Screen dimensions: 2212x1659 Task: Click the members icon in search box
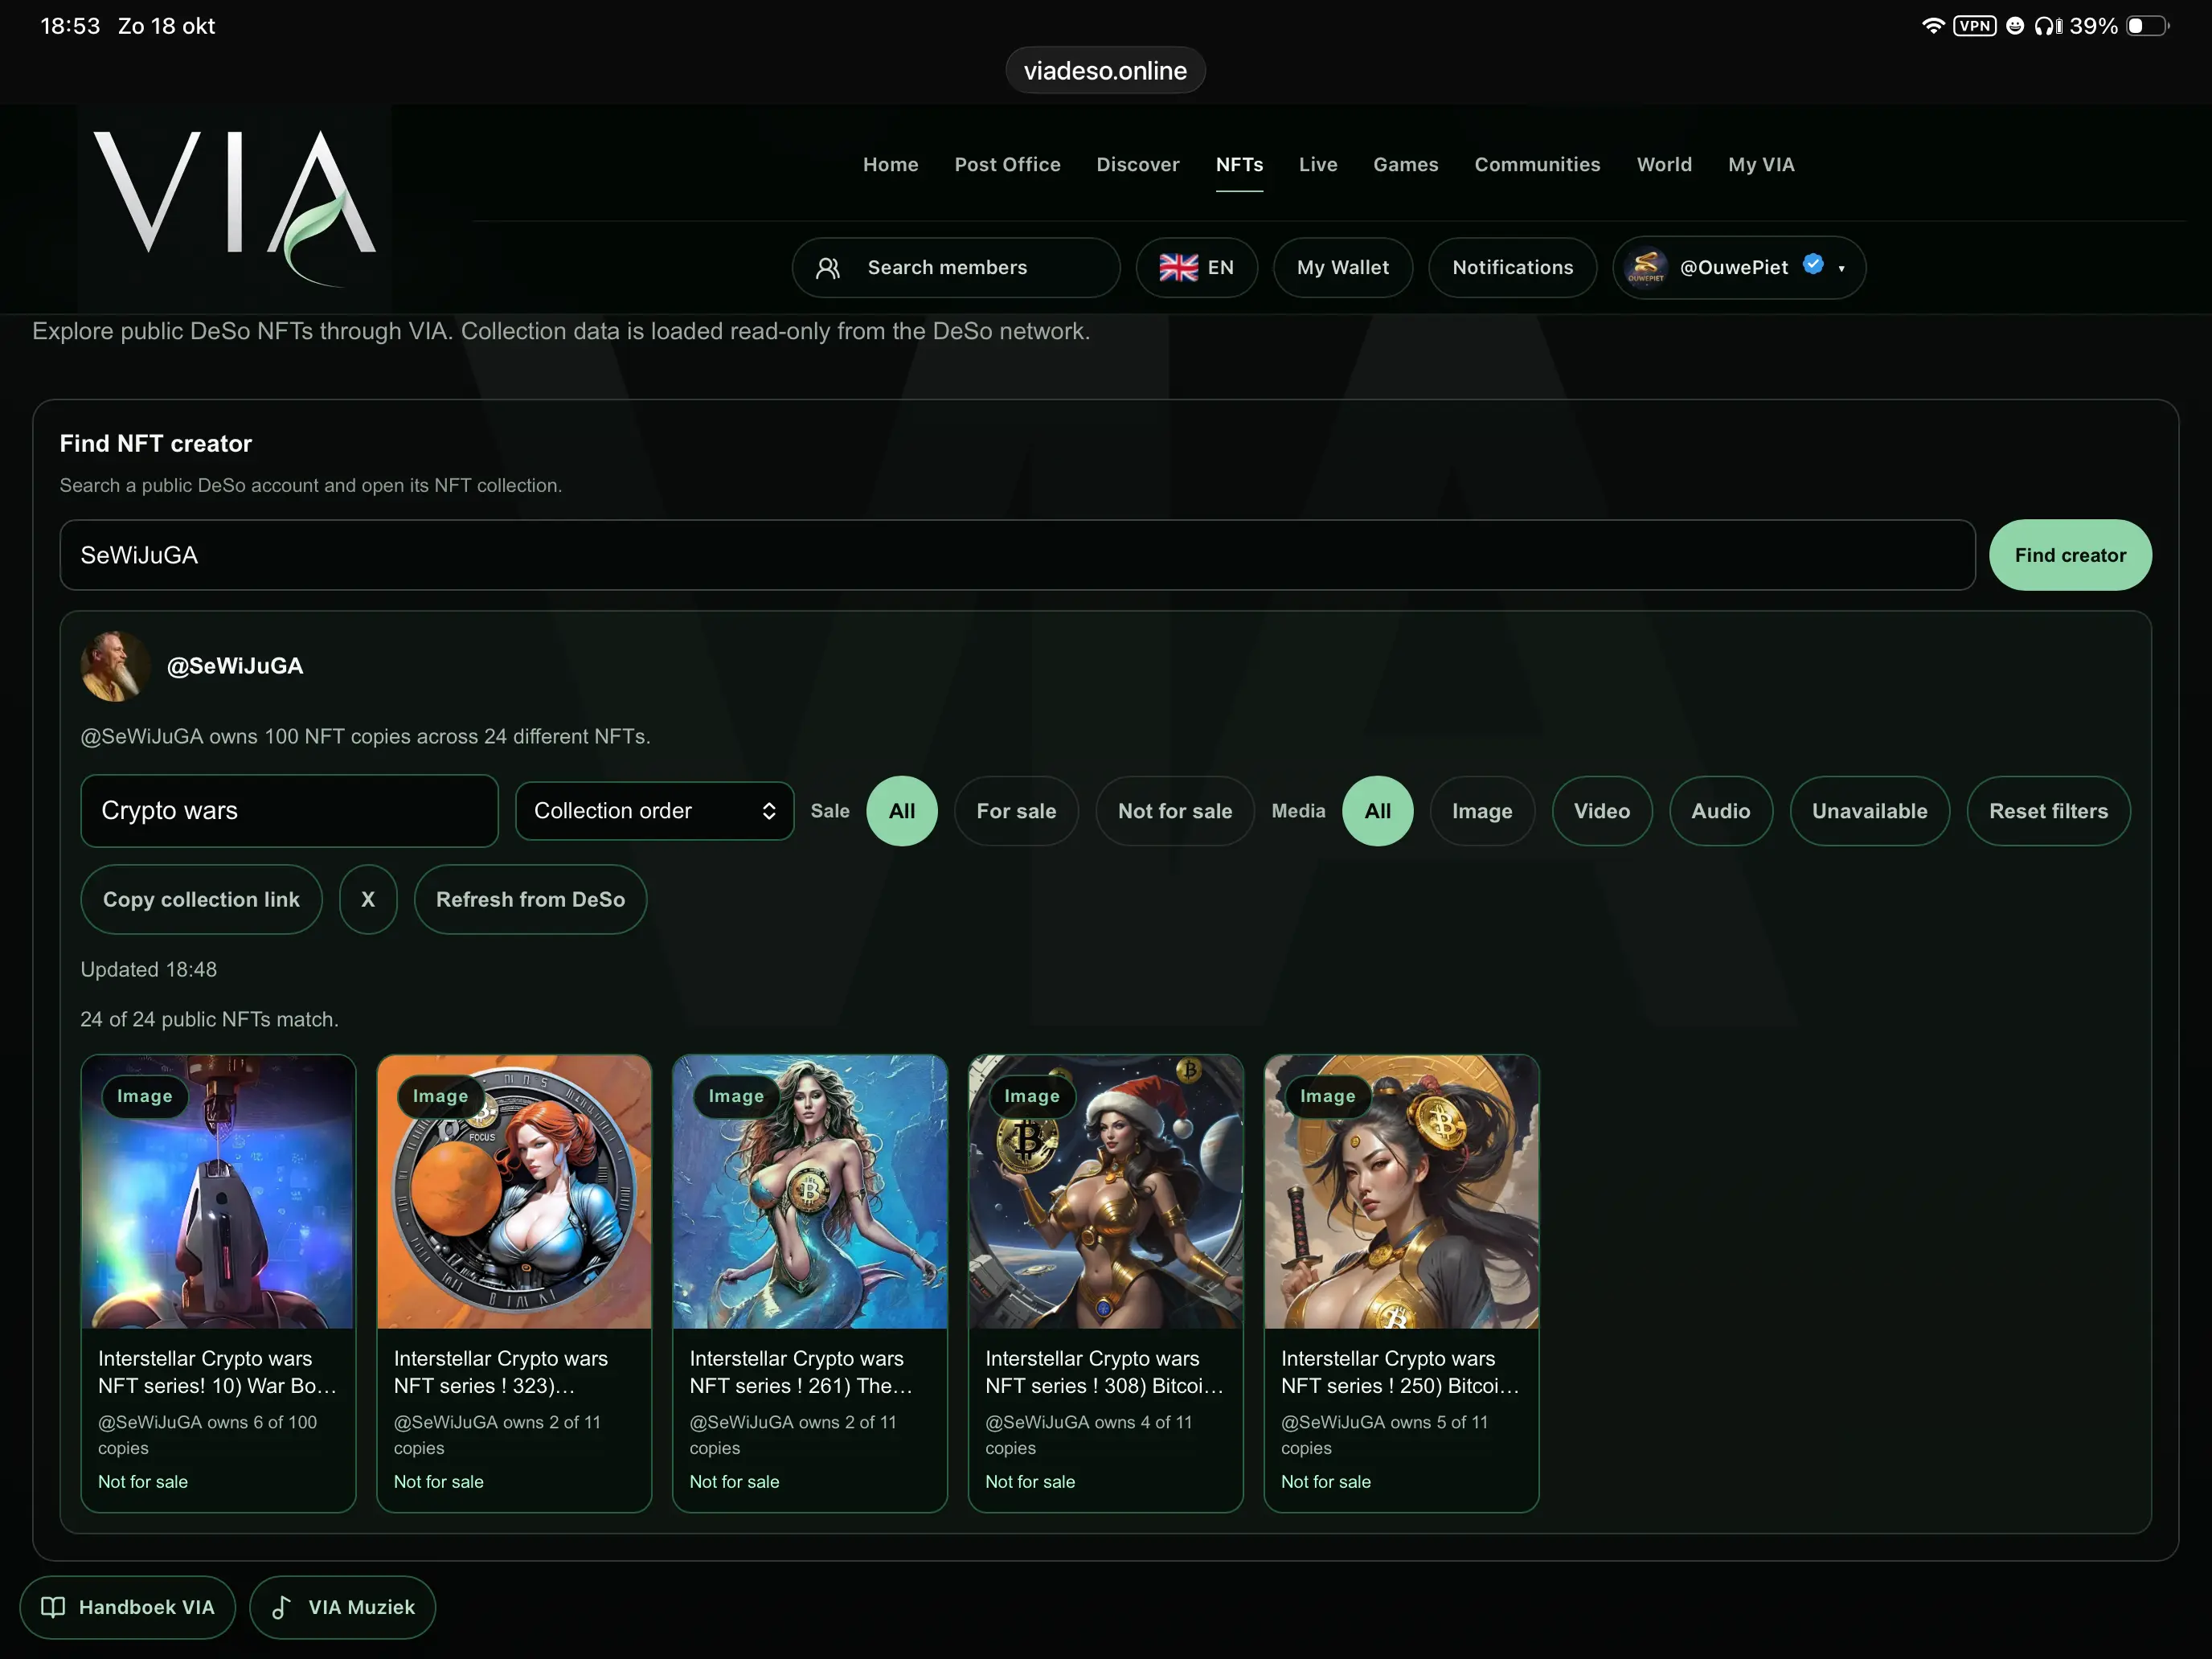[828, 268]
